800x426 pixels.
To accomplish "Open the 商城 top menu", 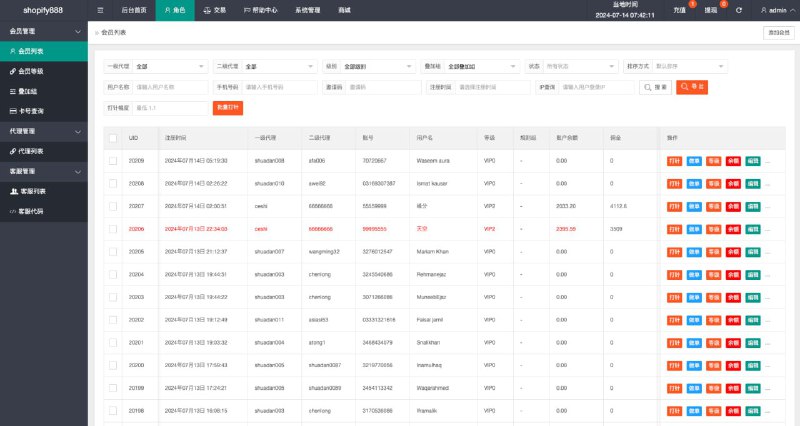I will [x=344, y=10].
